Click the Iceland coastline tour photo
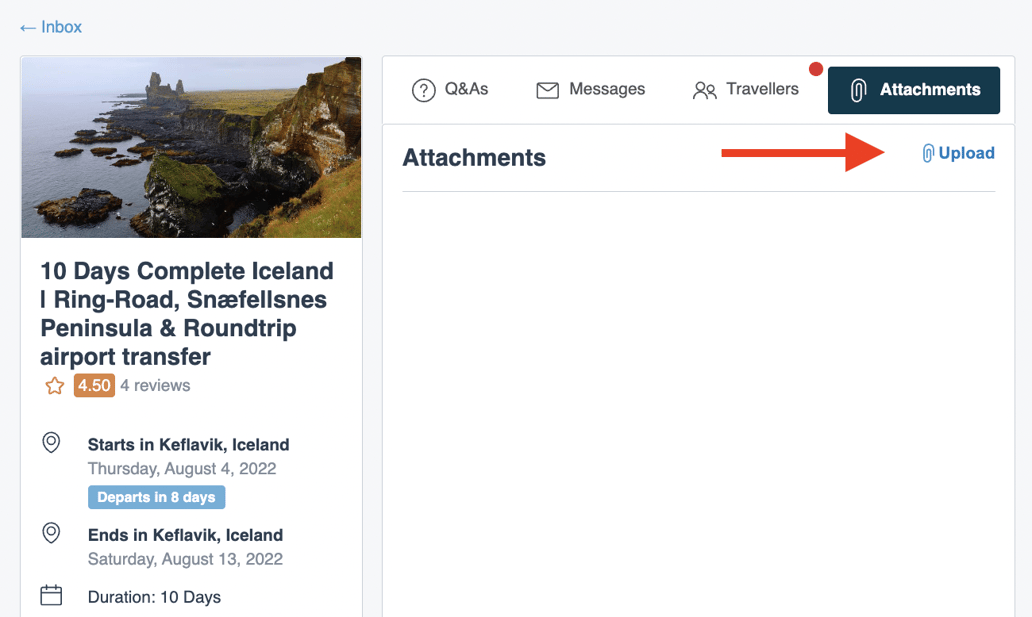Screen dimensions: 1032x617 [x=191, y=147]
